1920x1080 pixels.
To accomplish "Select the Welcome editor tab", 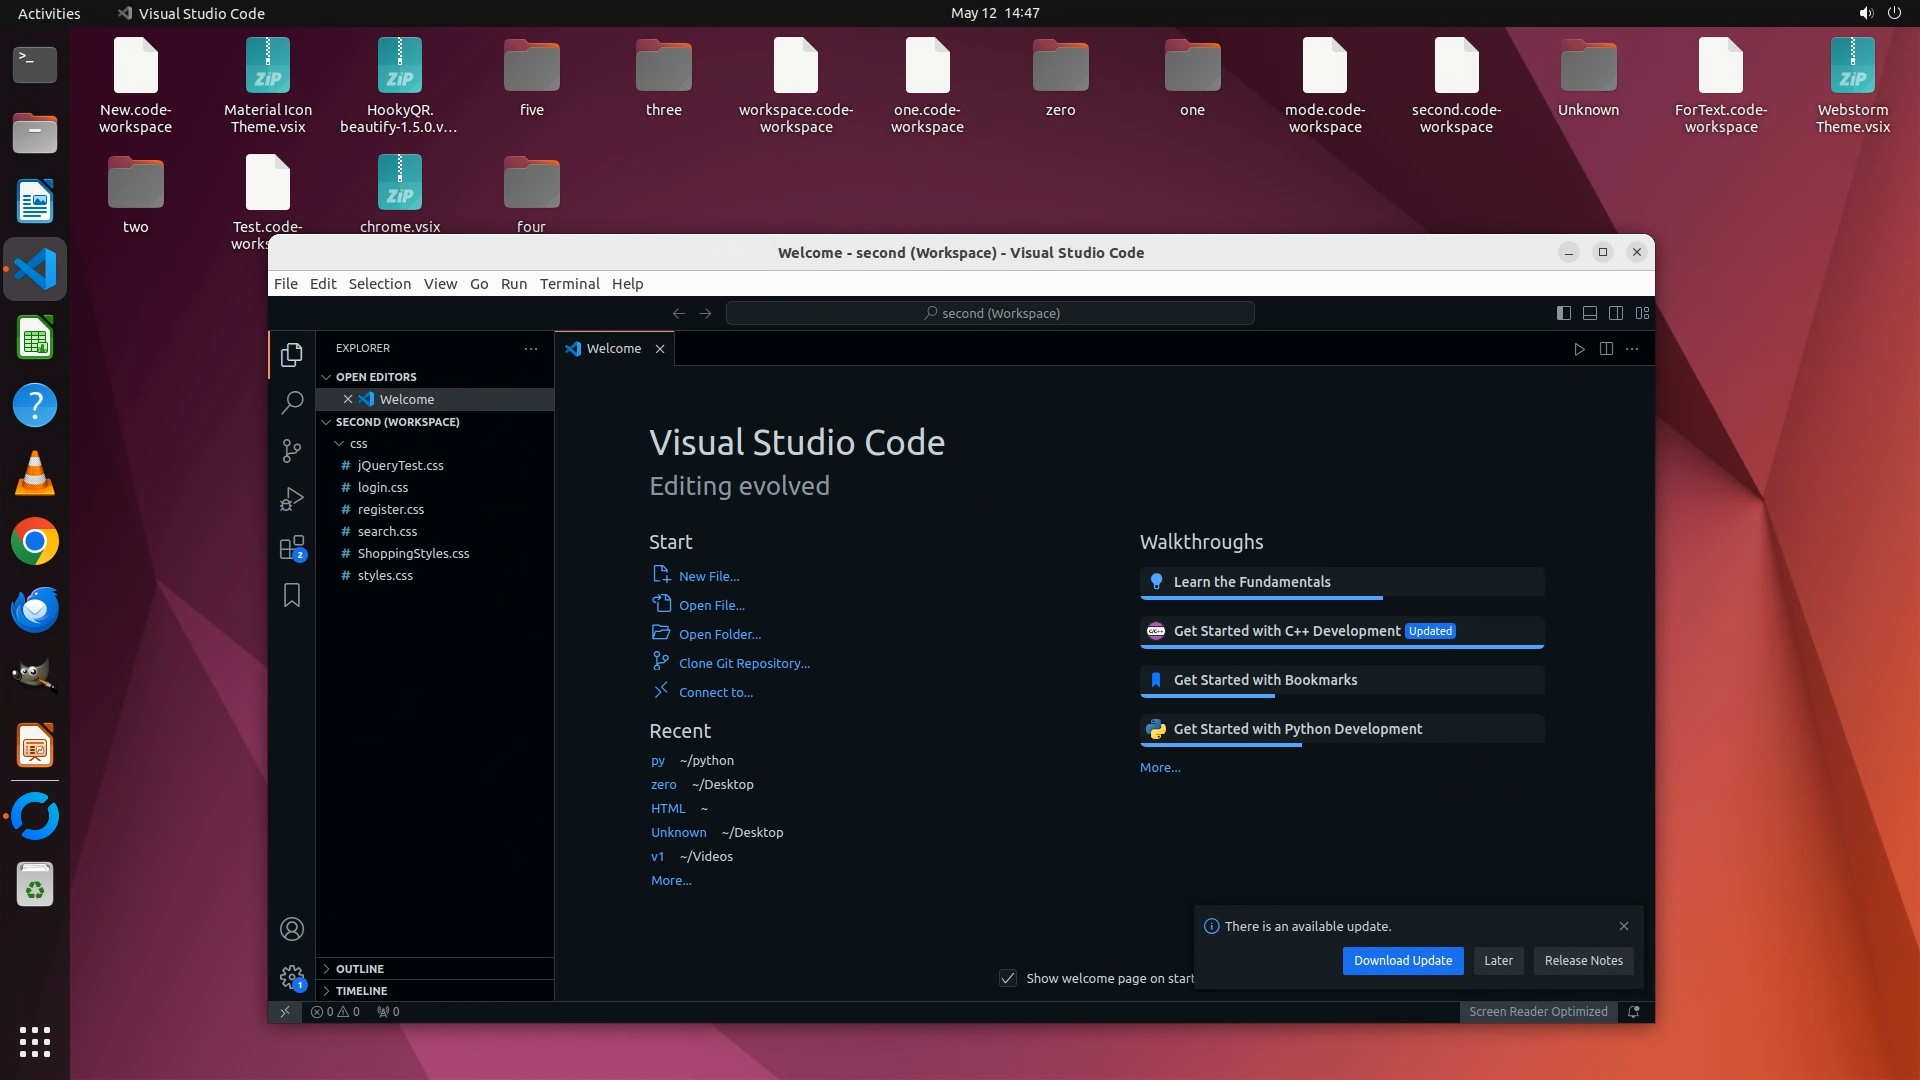I will pyautogui.click(x=613, y=349).
